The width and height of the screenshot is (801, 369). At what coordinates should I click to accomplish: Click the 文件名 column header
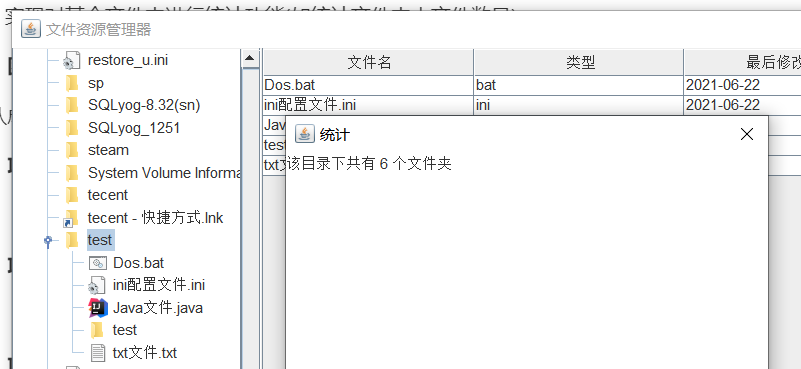point(369,62)
